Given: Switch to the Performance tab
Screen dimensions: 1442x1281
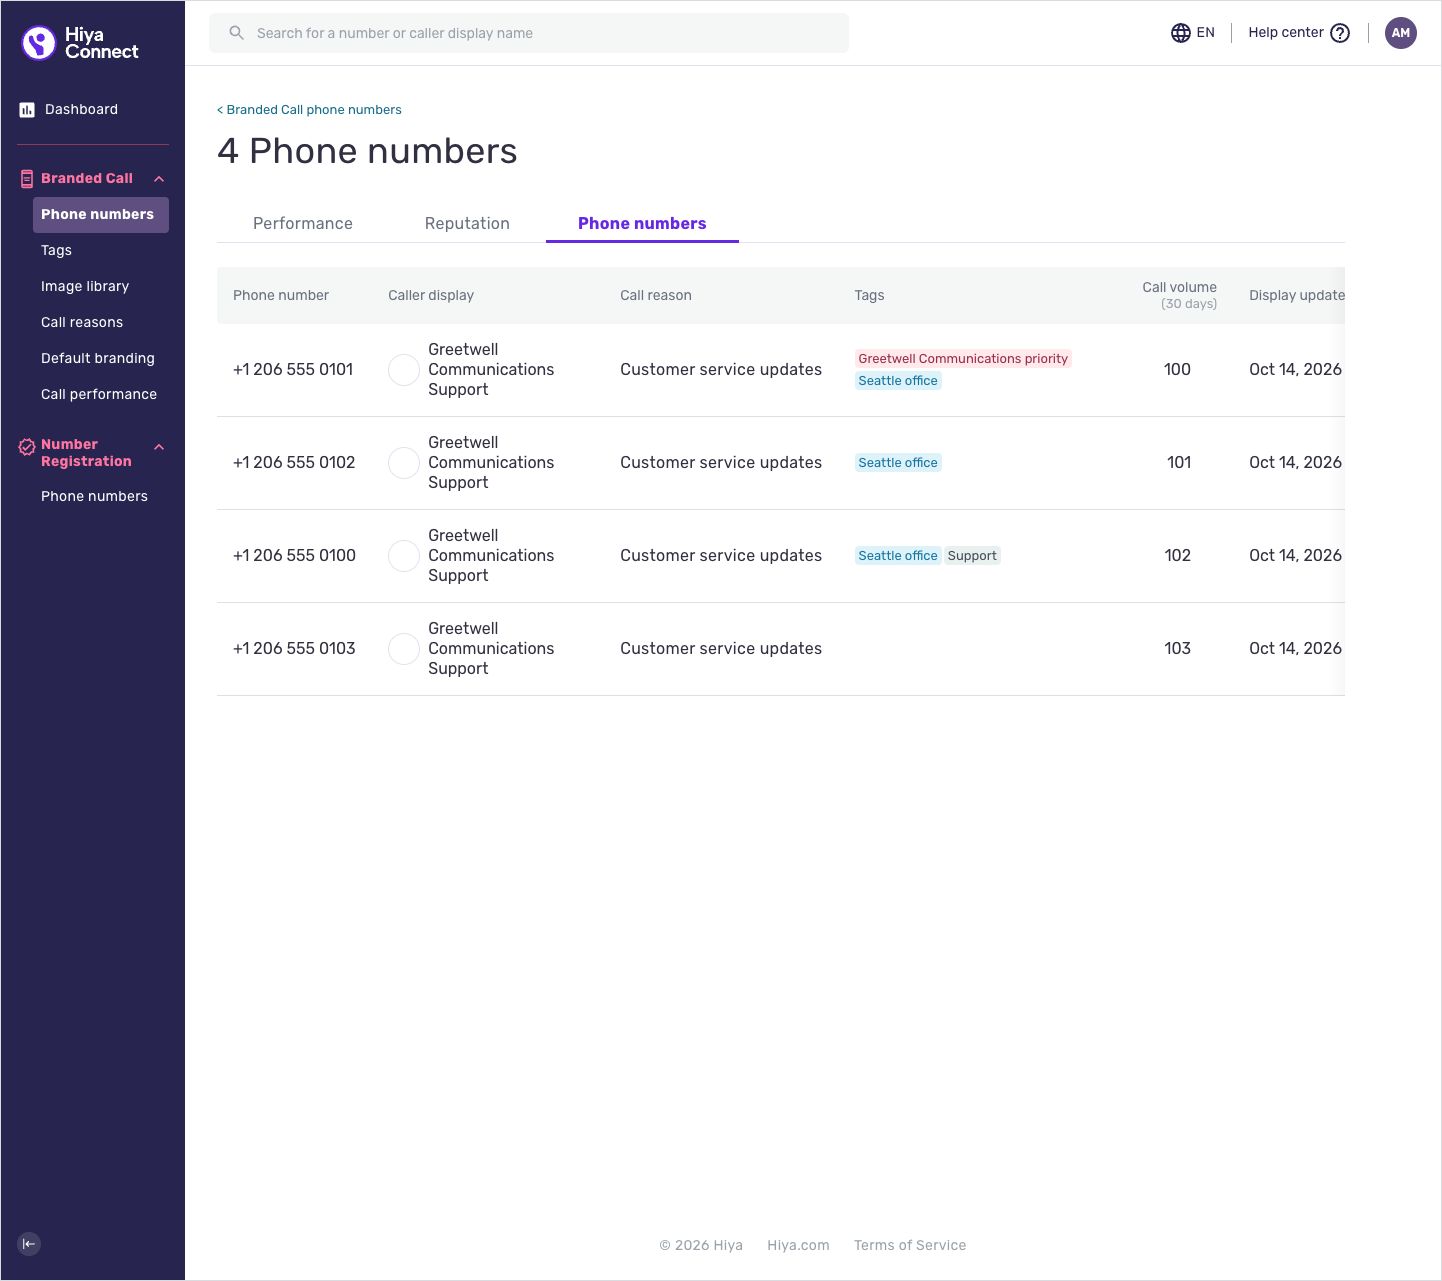Looking at the screenshot, I should pyautogui.click(x=303, y=223).
